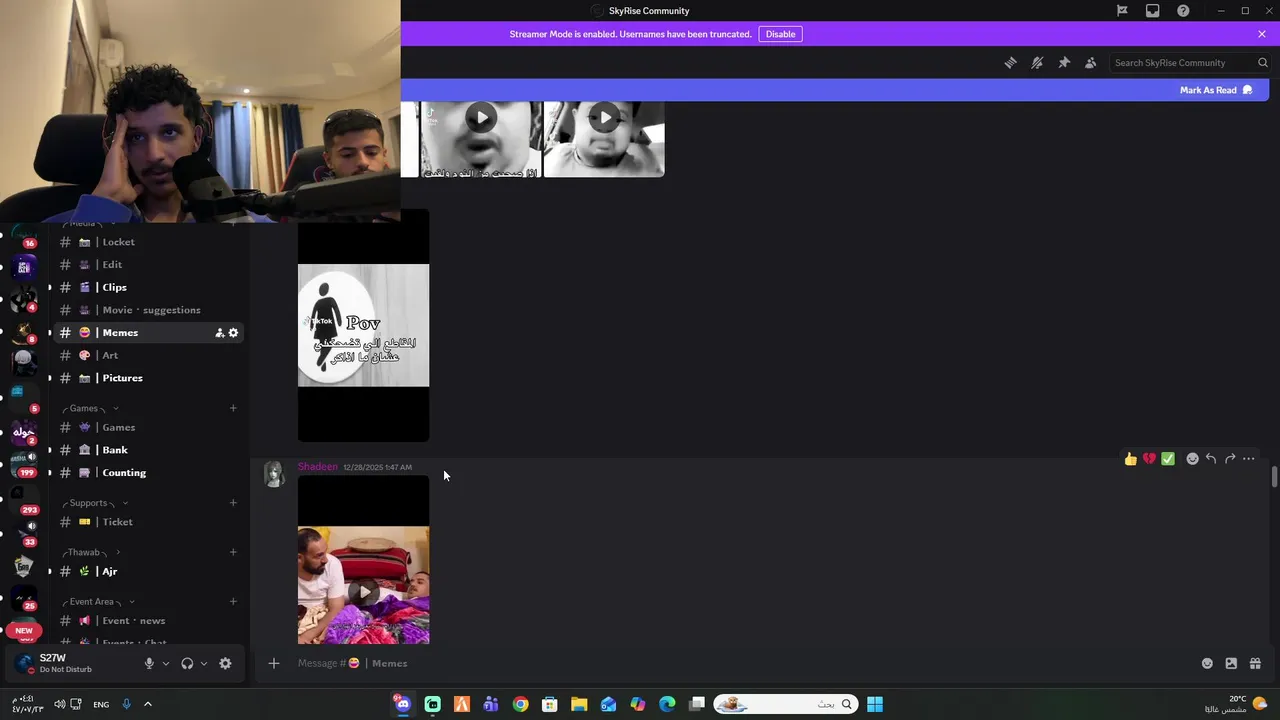The width and height of the screenshot is (1280, 720).
Task: Open the Threads icon in channel header
Action: 1010,62
